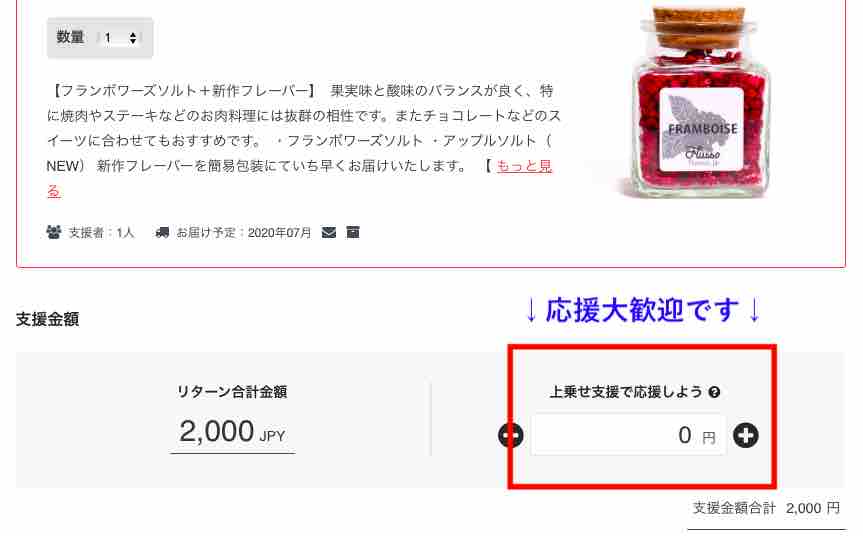Click the 支援者：1人 text

[101, 232]
